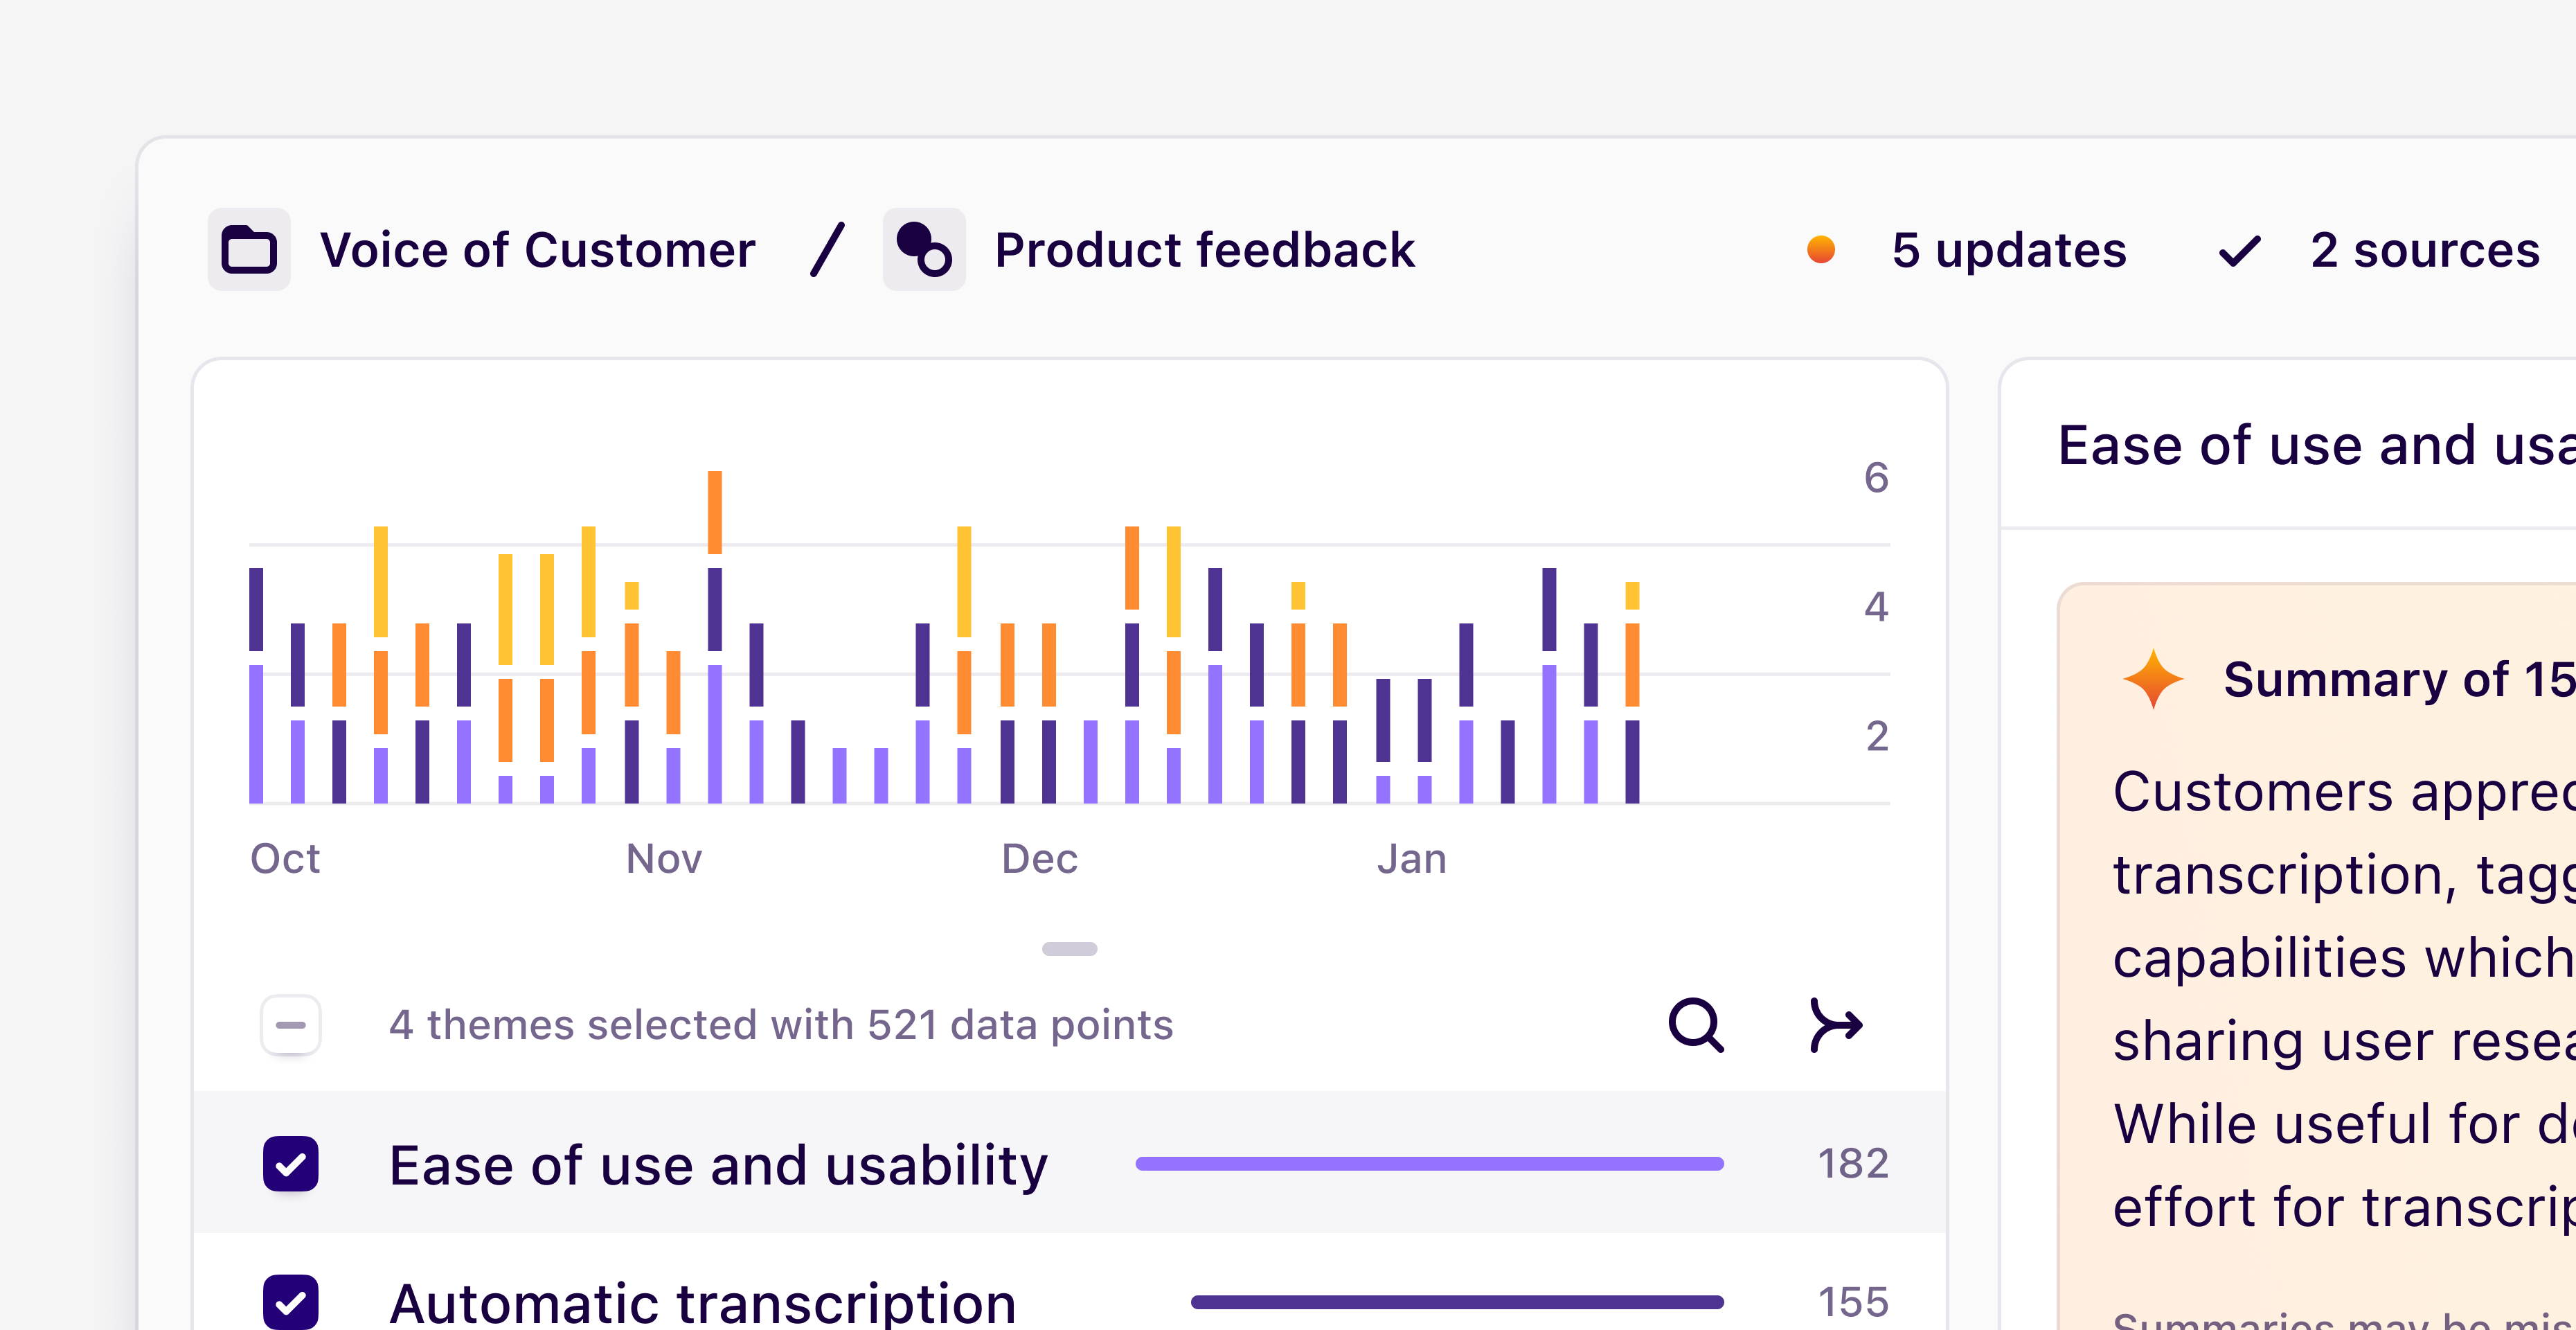This screenshot has height=1330, width=2576.
Task: Select the Automatic transcription theme row
Action: click(702, 1304)
